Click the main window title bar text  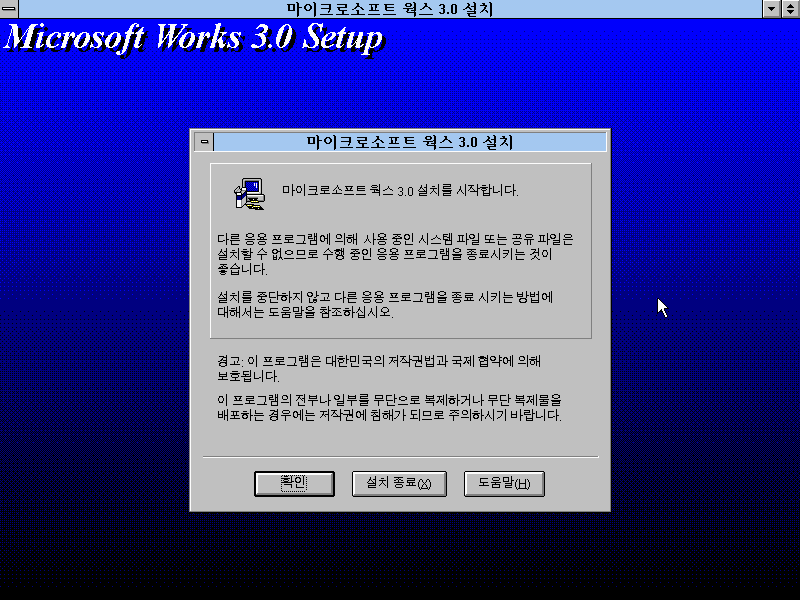[390, 9]
